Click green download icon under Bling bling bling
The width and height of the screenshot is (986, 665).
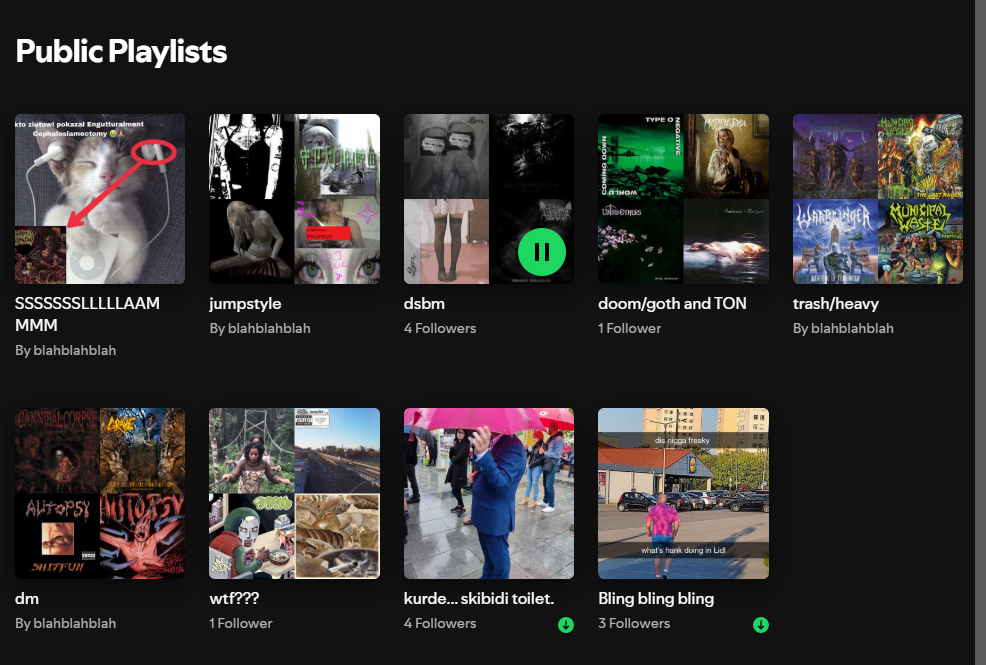(x=760, y=625)
